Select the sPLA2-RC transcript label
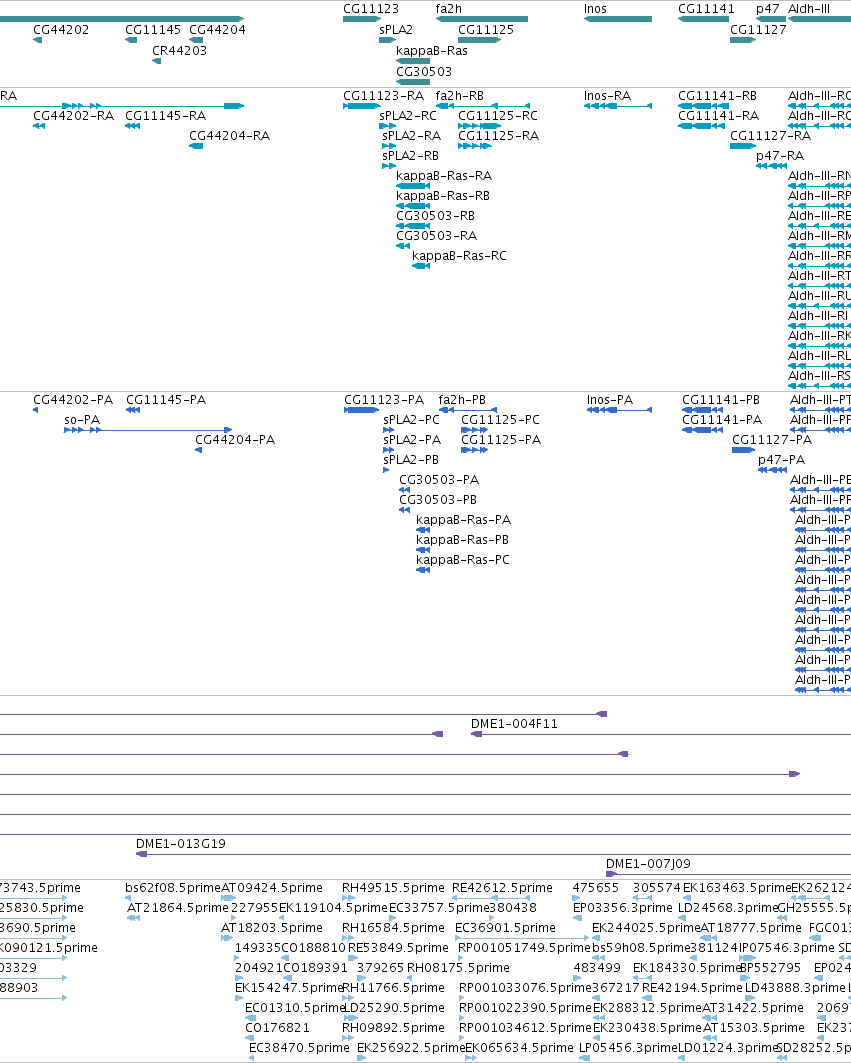The width and height of the screenshot is (851, 1063). [408, 116]
